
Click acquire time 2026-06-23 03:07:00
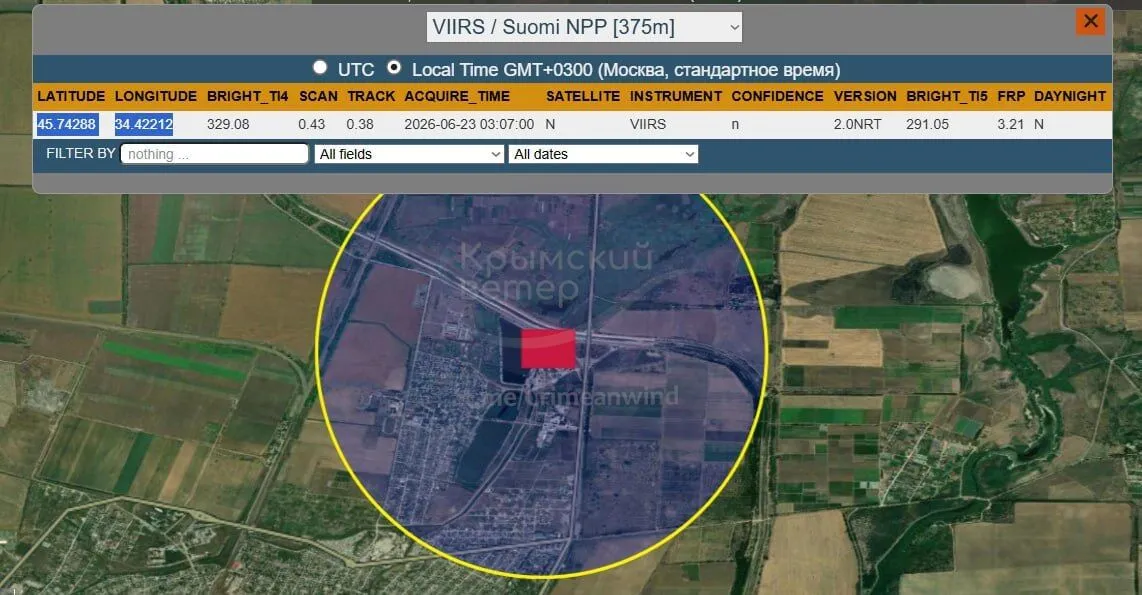click(x=469, y=125)
